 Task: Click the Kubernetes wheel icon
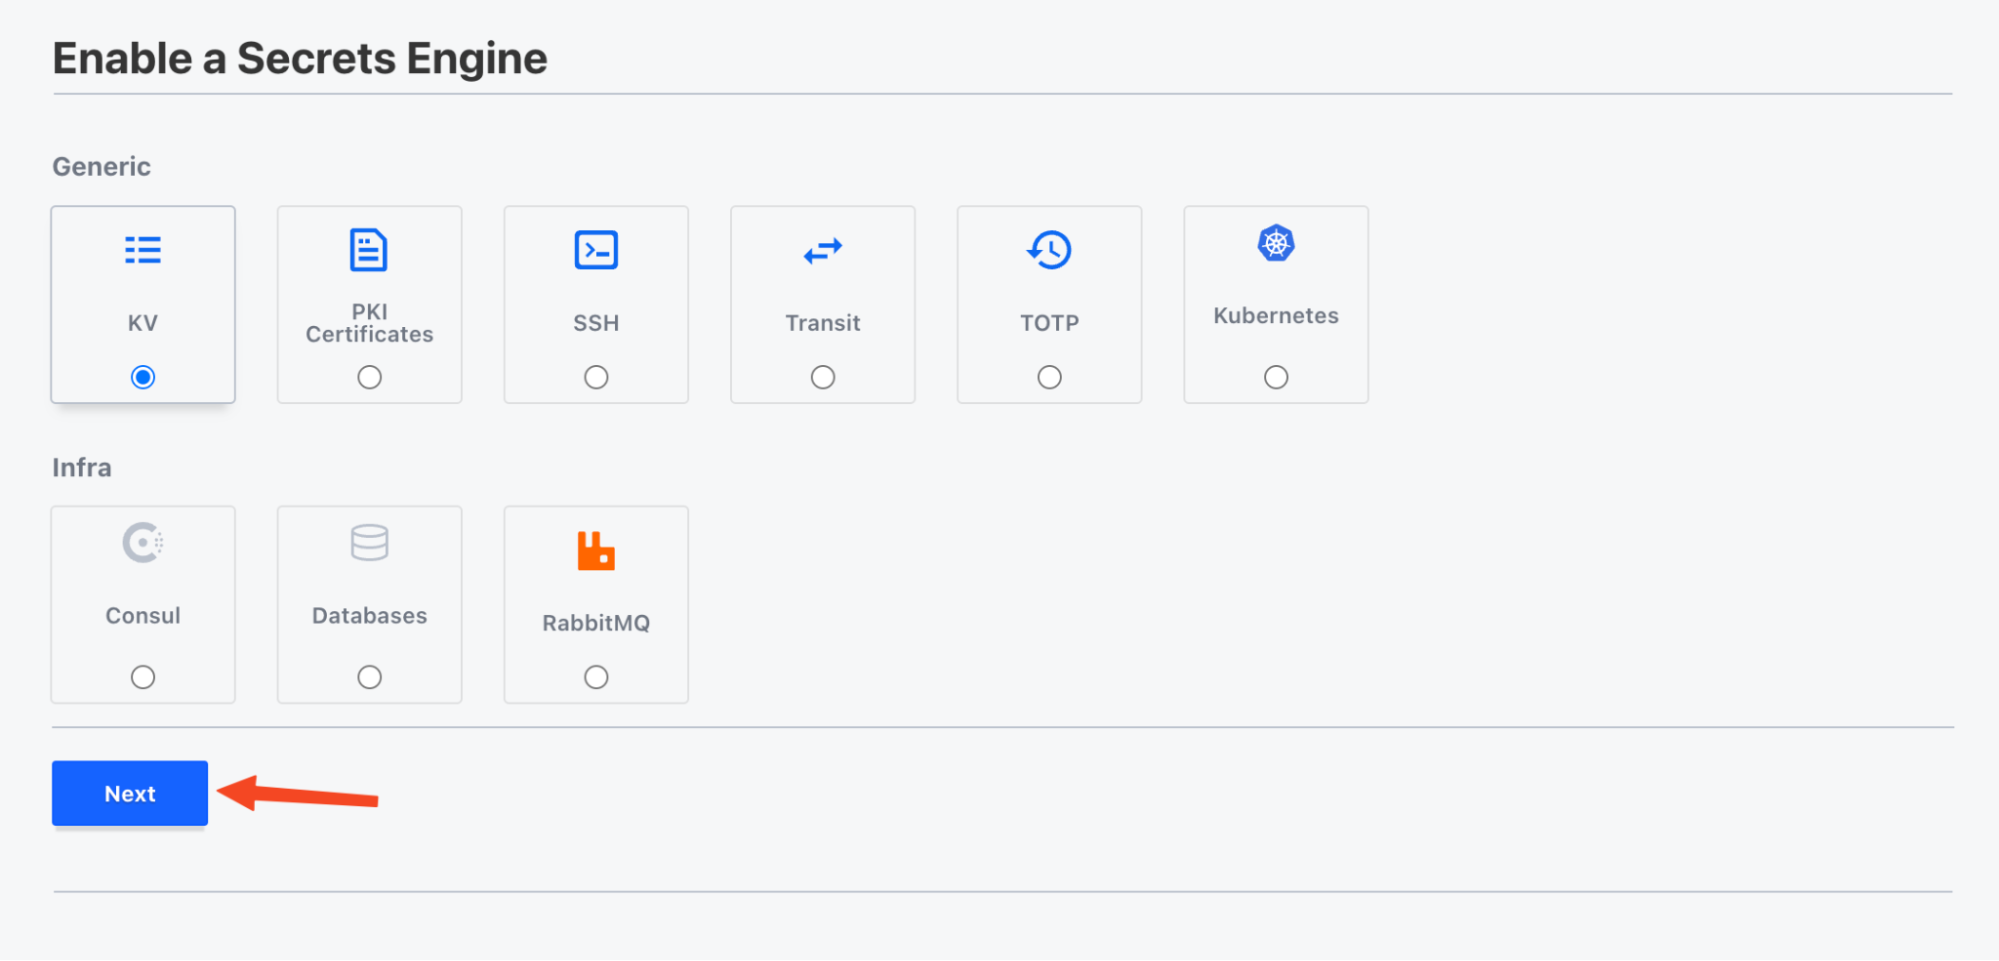[1276, 244]
